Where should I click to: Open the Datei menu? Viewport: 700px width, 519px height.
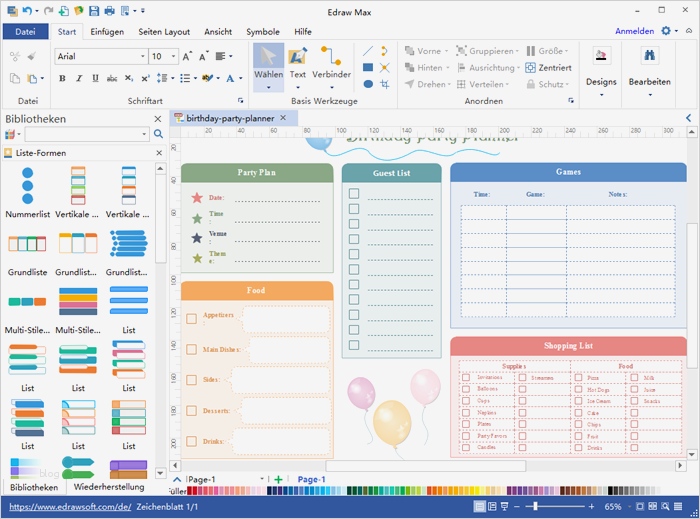point(25,32)
